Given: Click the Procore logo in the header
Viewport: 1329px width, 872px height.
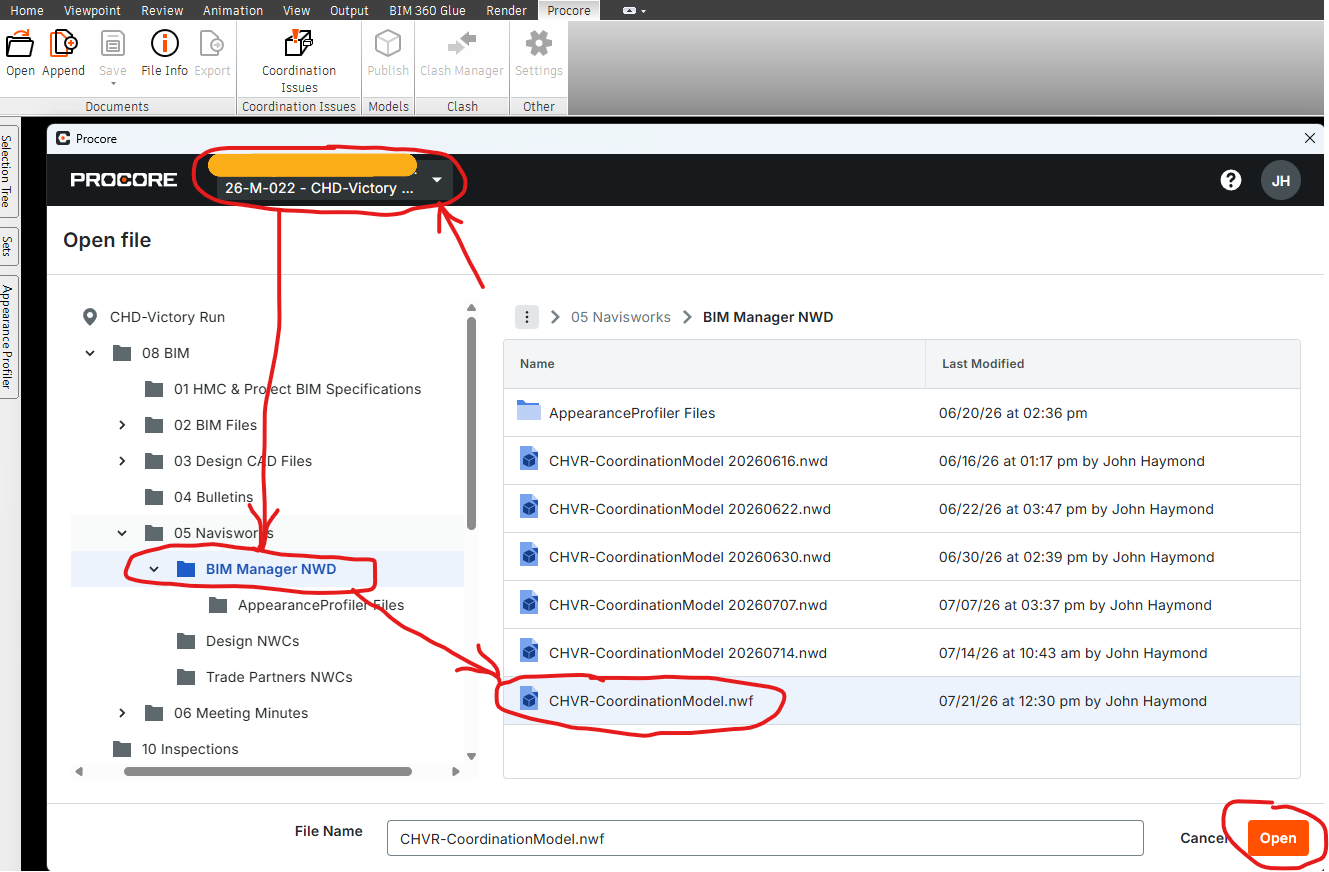Looking at the screenshot, I should tap(124, 180).
